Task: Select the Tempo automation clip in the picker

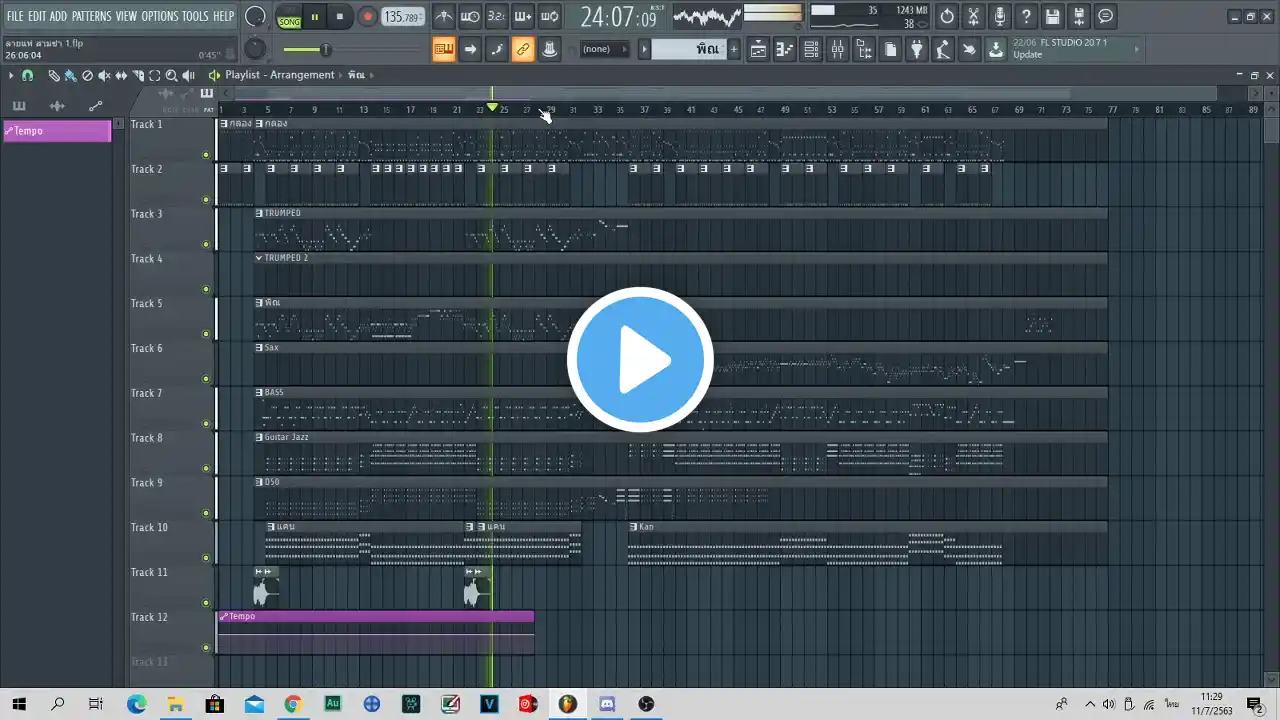Action: click(57, 131)
